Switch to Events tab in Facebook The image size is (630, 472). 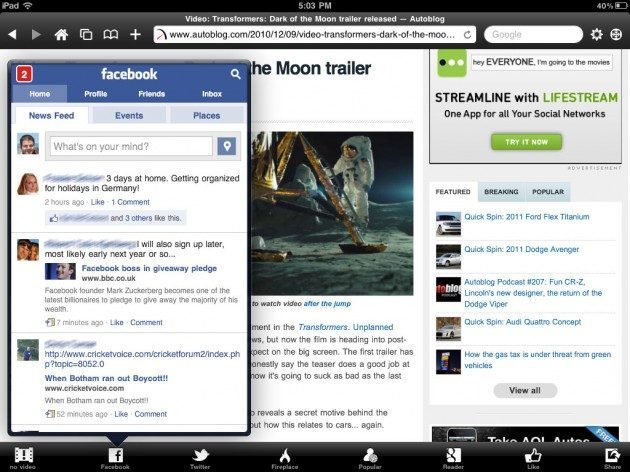(128, 116)
